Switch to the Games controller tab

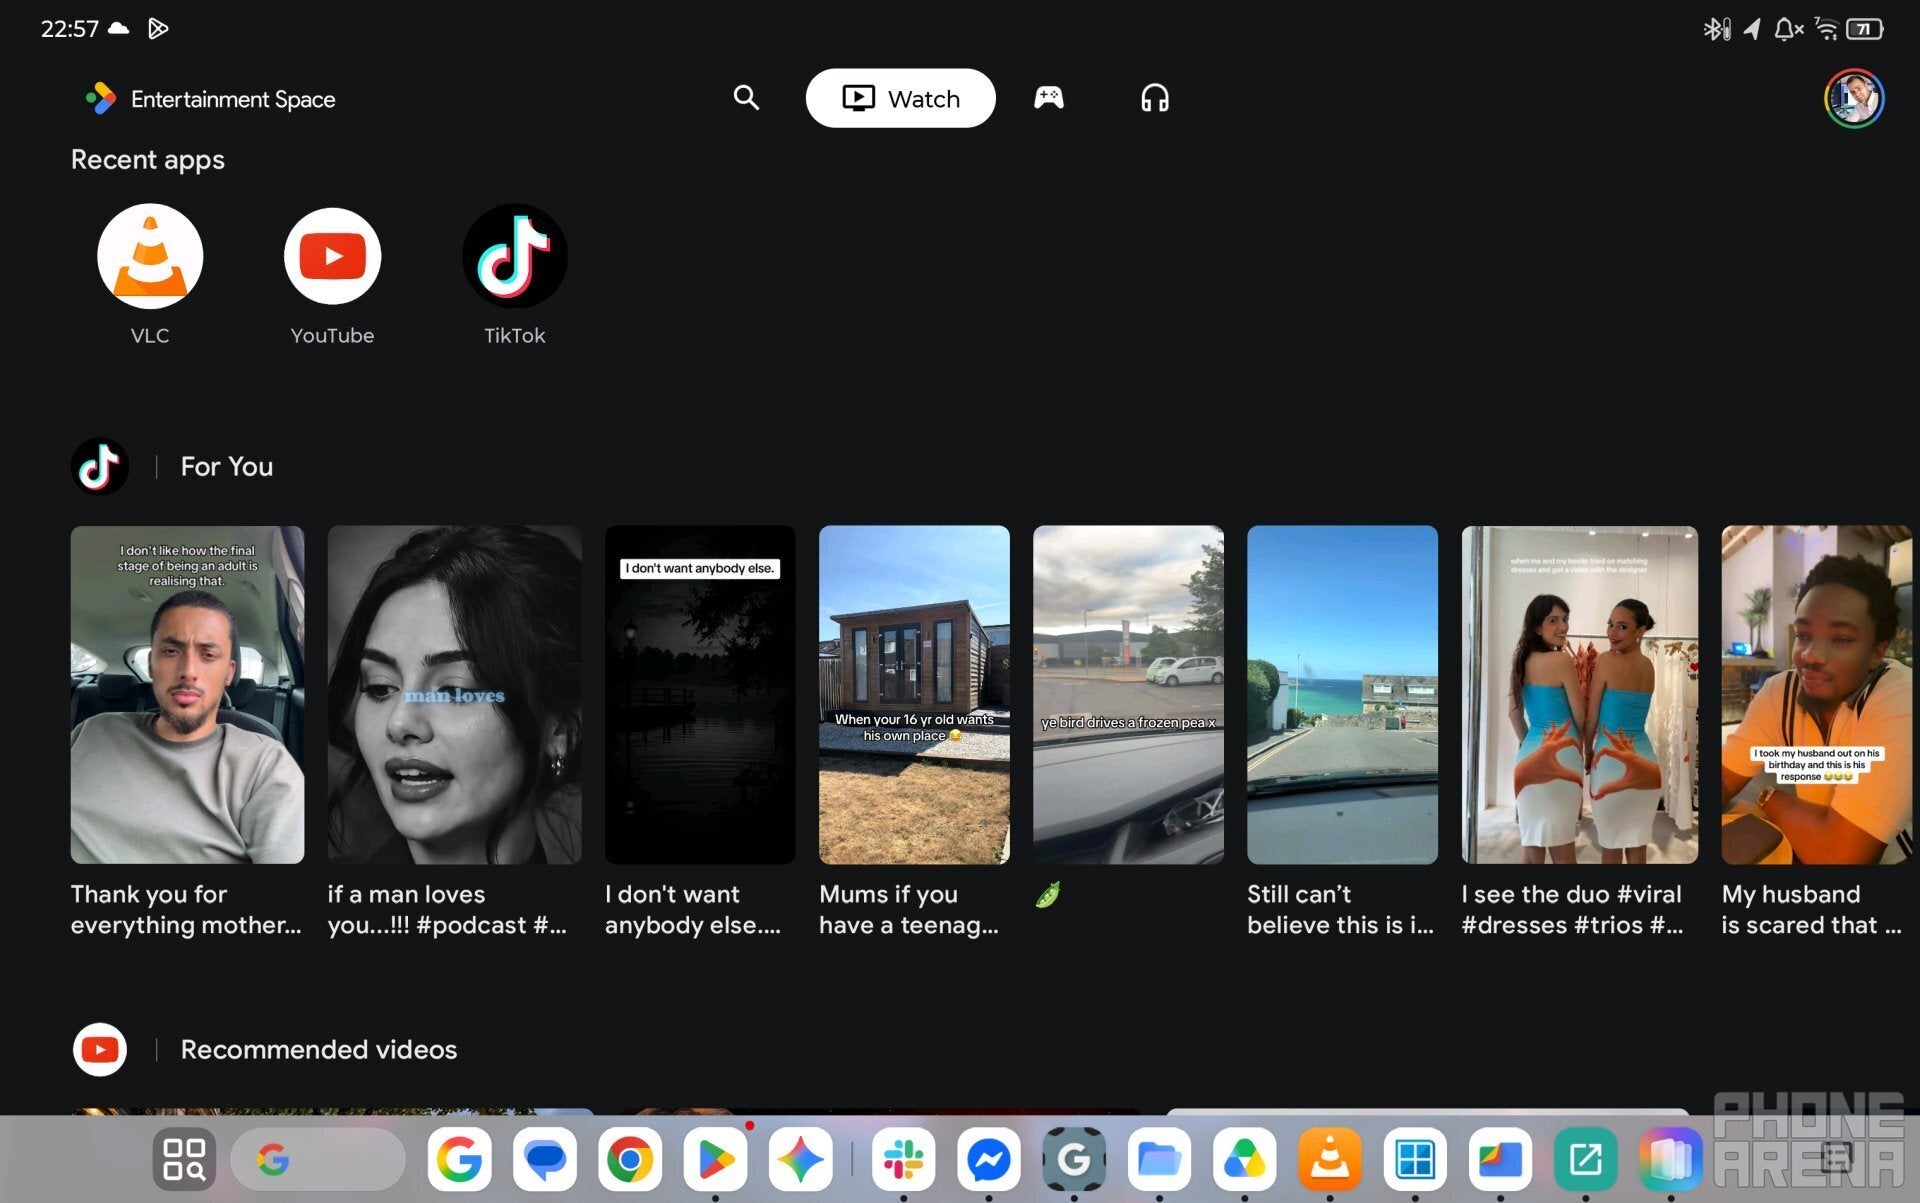click(x=1048, y=98)
